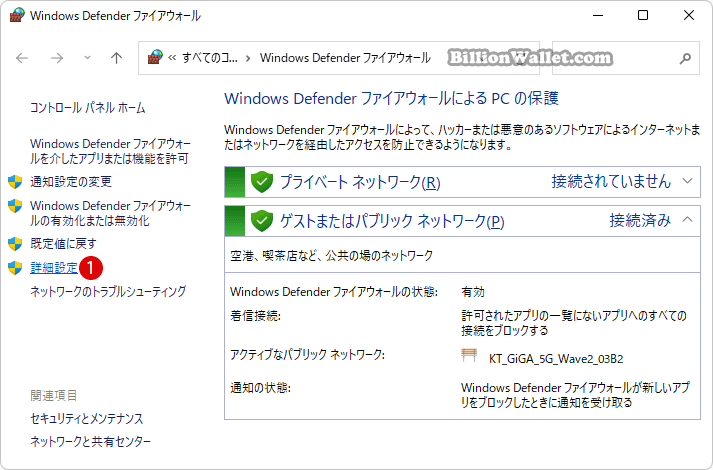Click ゲストまたはパブリック ネットワーク(P) heading
This screenshot has height=470, width=713.
[392, 221]
